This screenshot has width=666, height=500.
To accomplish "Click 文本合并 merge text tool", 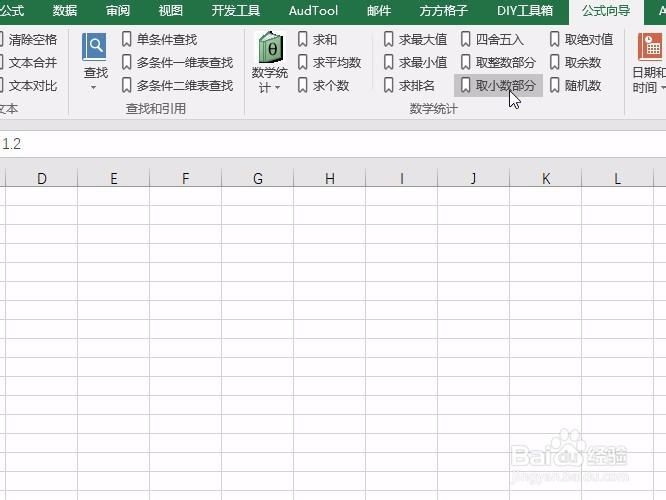I will click(28, 62).
